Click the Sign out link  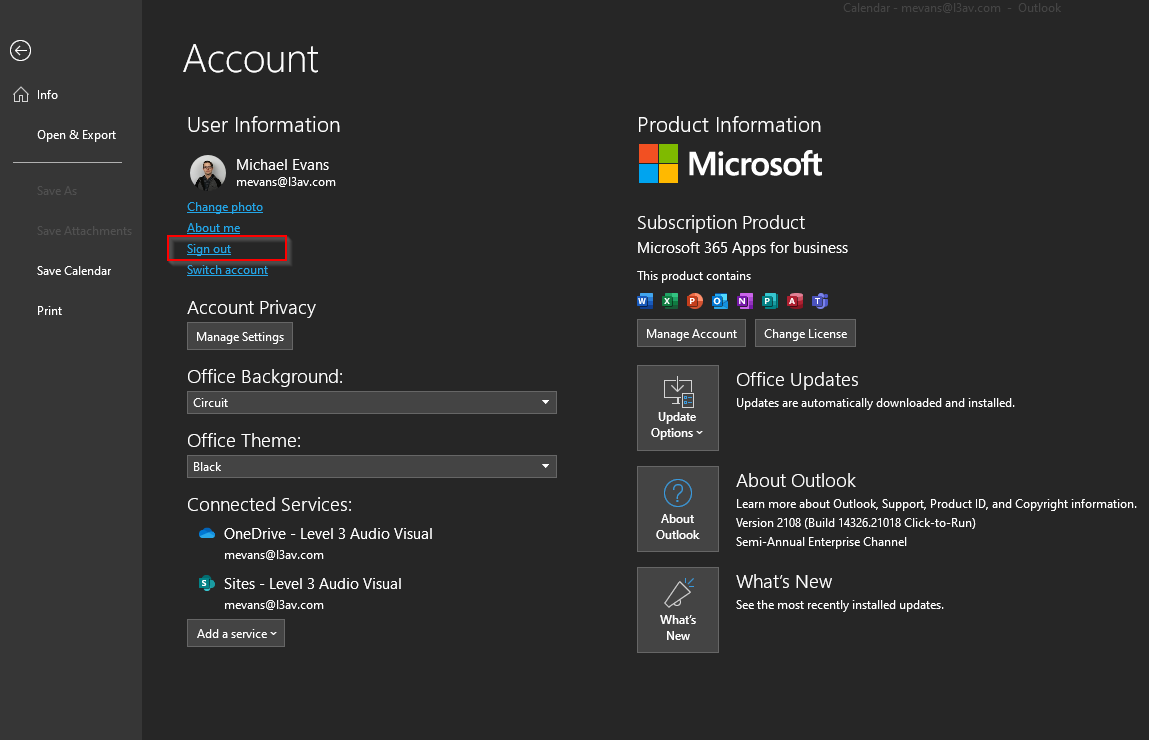(209, 249)
